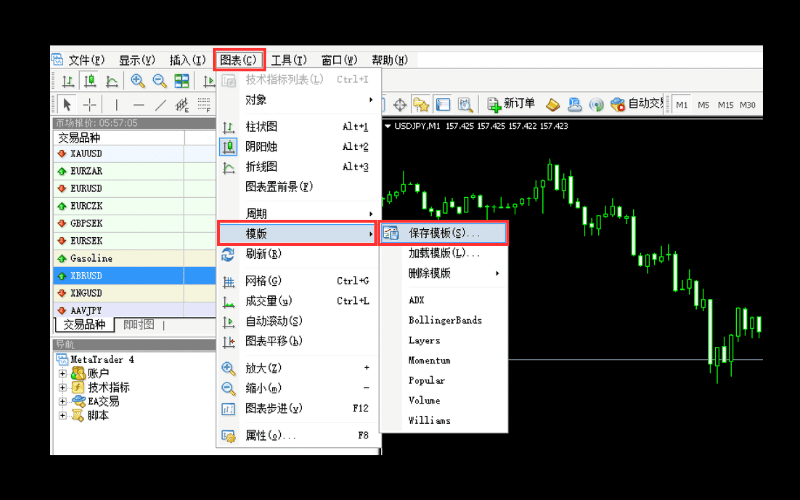Expand the 对象 objects submenu

pyautogui.click(x=299, y=100)
